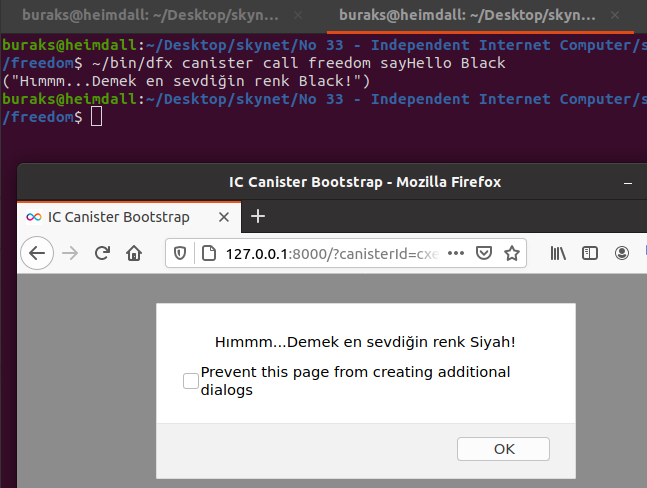
Task: Open tracking protection shield icon
Action: (x=179, y=253)
